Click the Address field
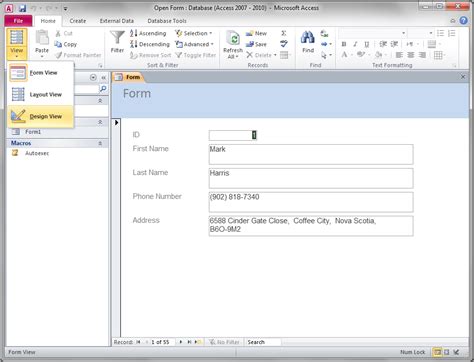The height and width of the screenshot is (362, 474). click(311, 226)
